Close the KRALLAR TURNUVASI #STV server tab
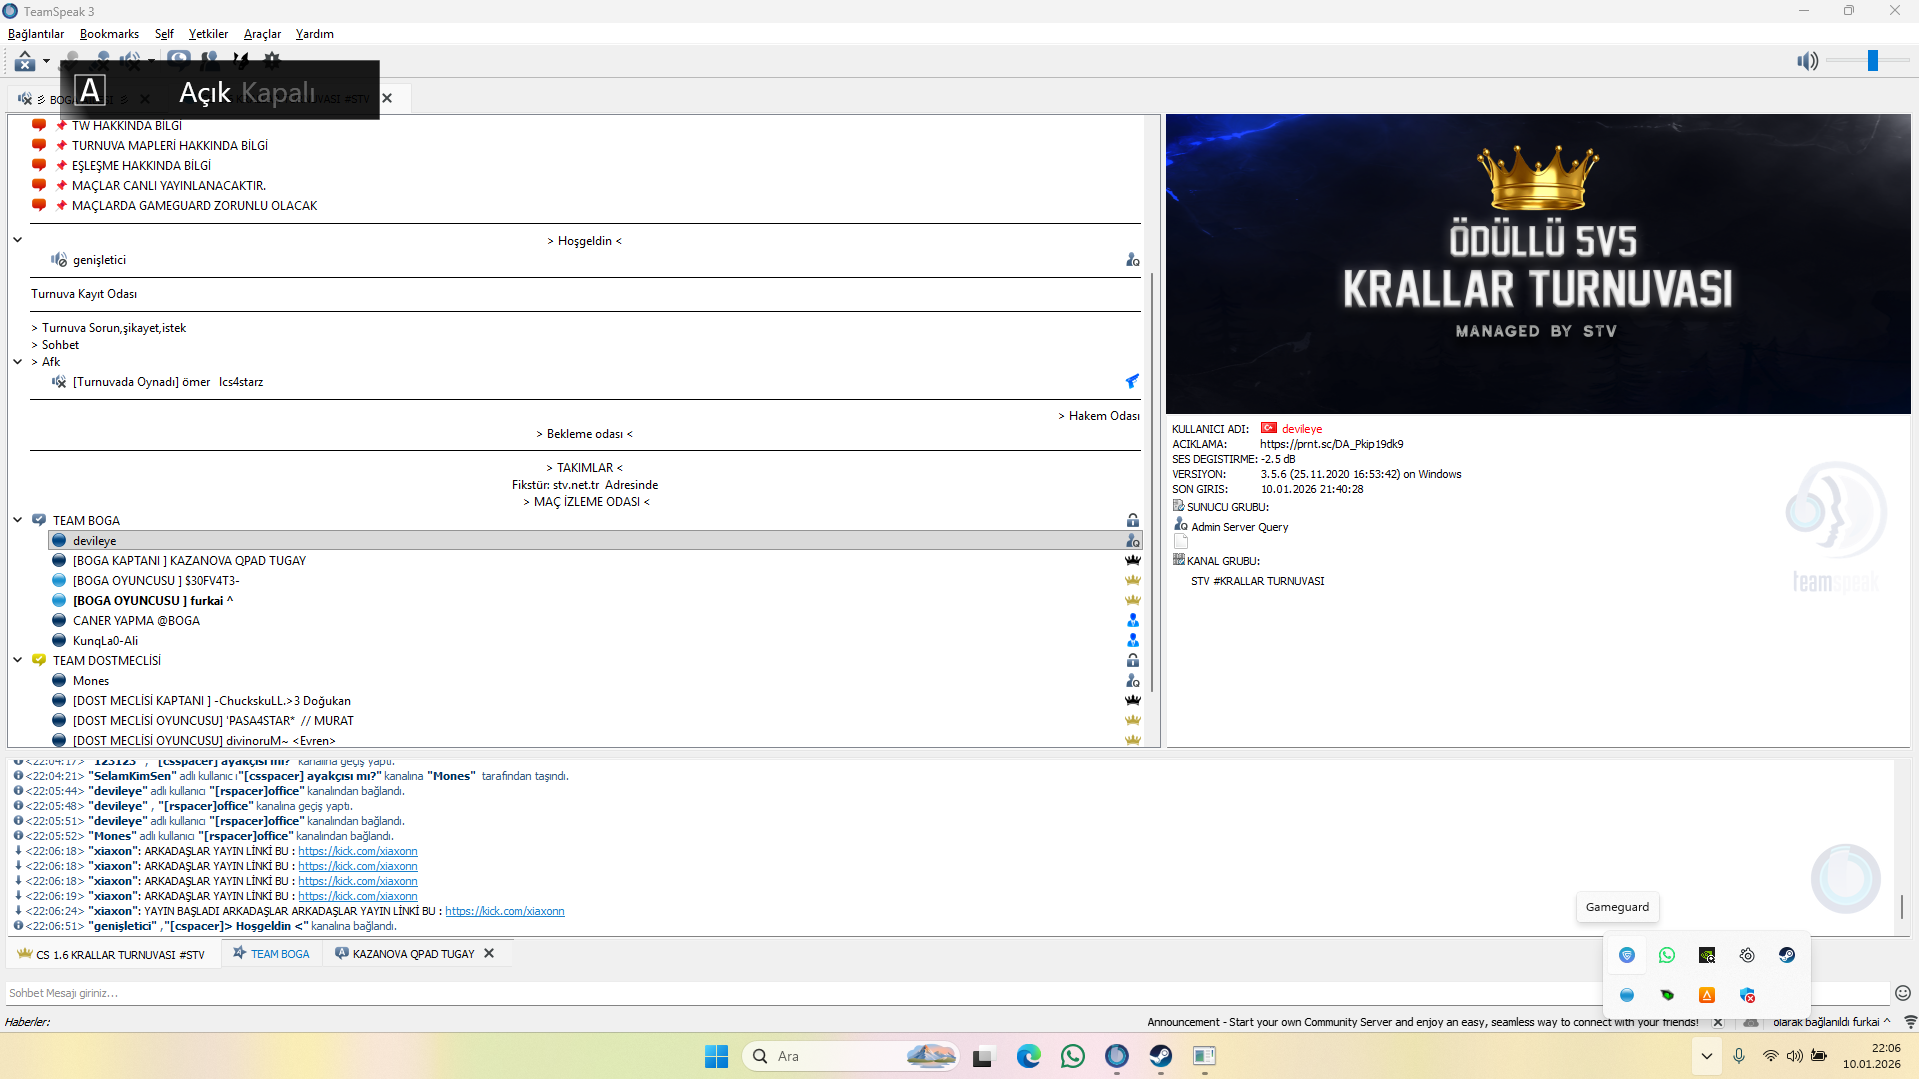 click(x=388, y=98)
